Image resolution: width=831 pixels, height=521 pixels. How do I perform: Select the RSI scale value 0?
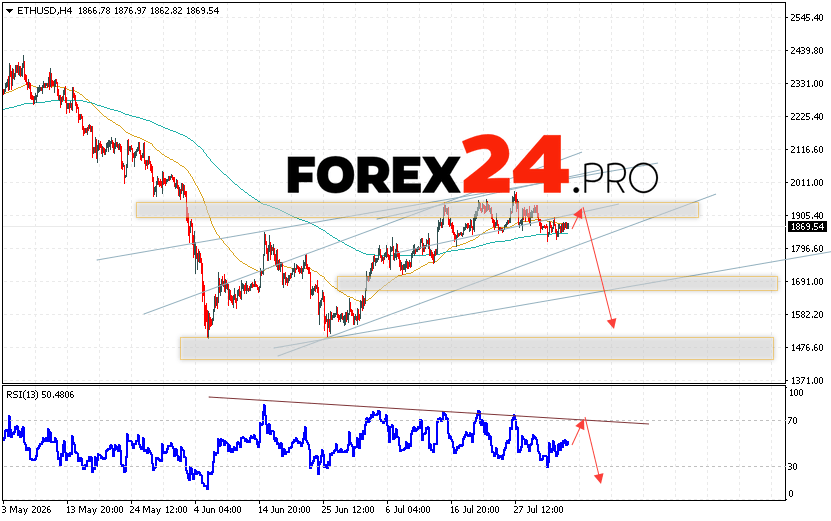tap(791, 494)
